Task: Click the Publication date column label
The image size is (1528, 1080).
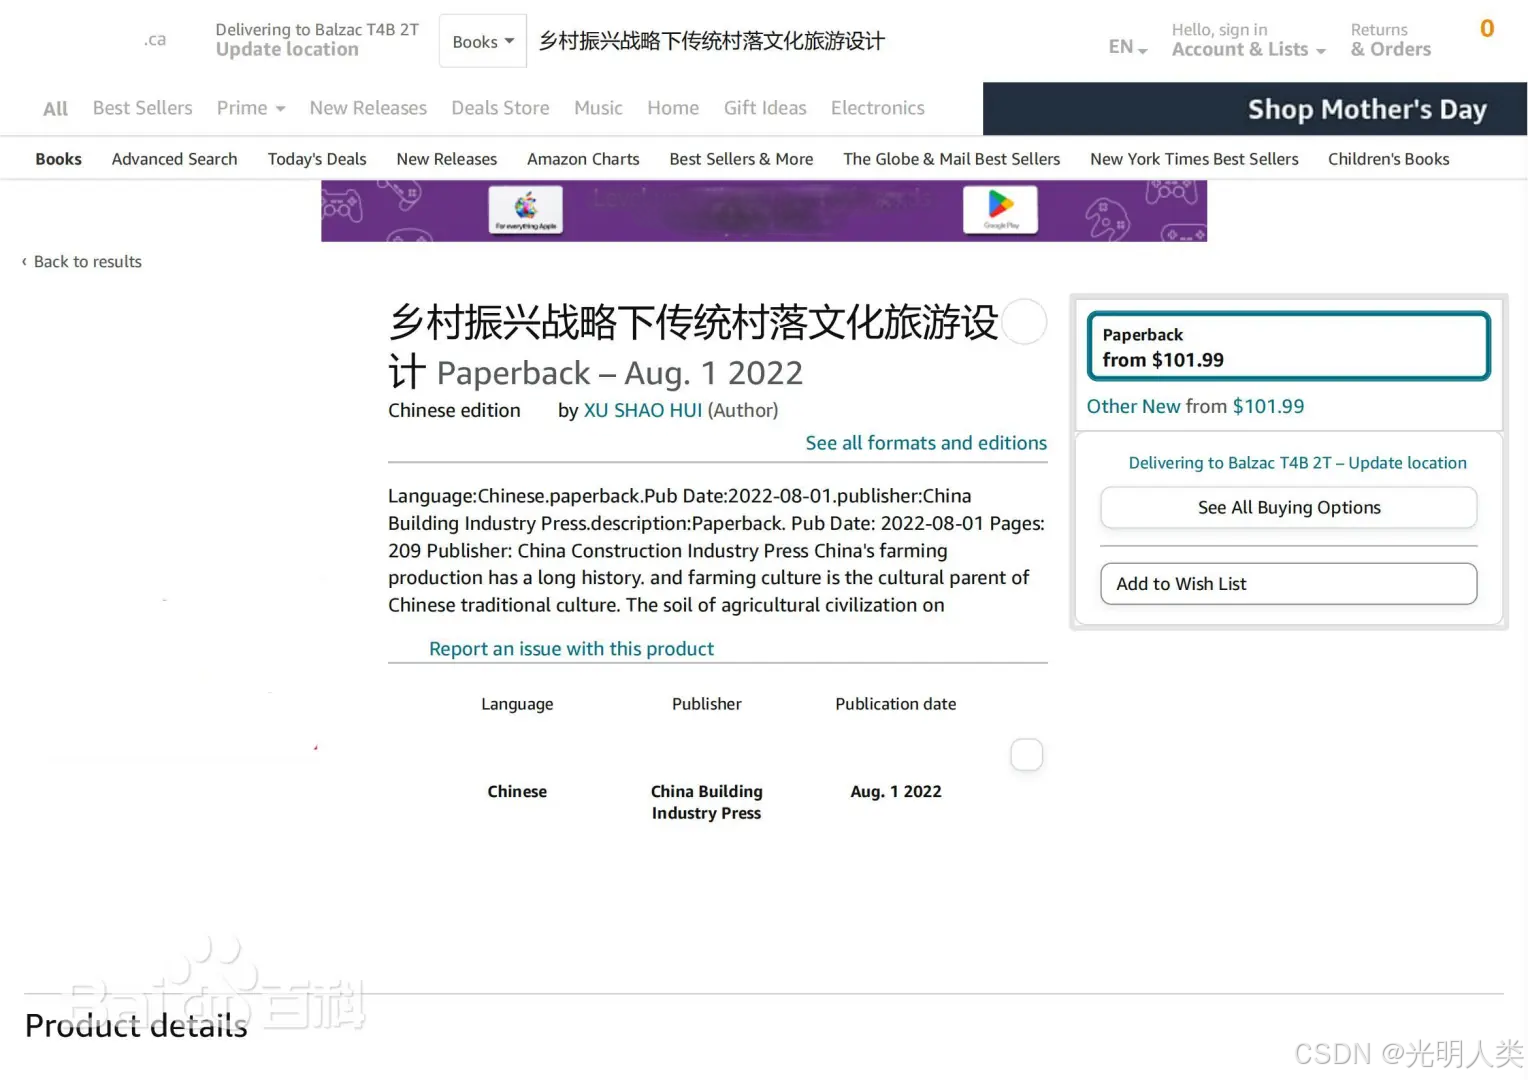Action: pos(896,704)
